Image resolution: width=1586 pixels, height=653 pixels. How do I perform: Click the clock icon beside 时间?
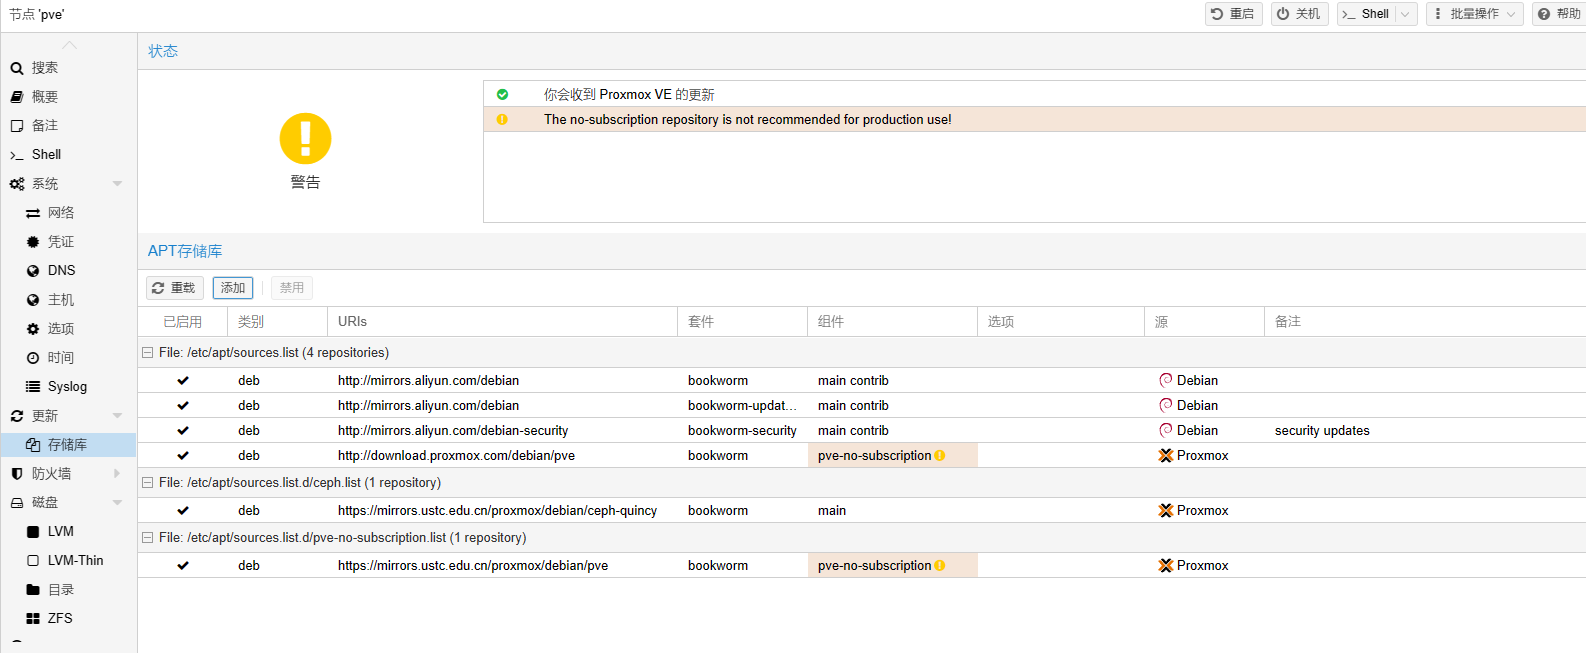click(33, 358)
